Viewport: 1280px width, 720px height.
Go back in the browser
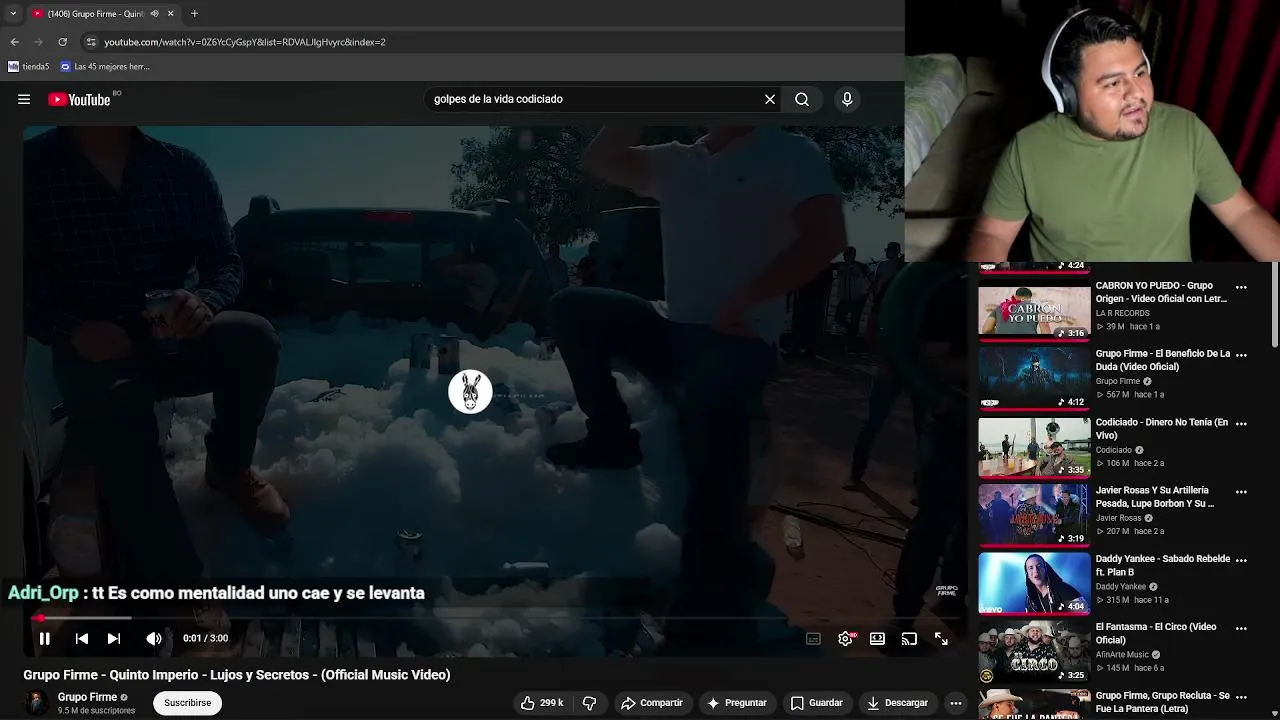14,42
